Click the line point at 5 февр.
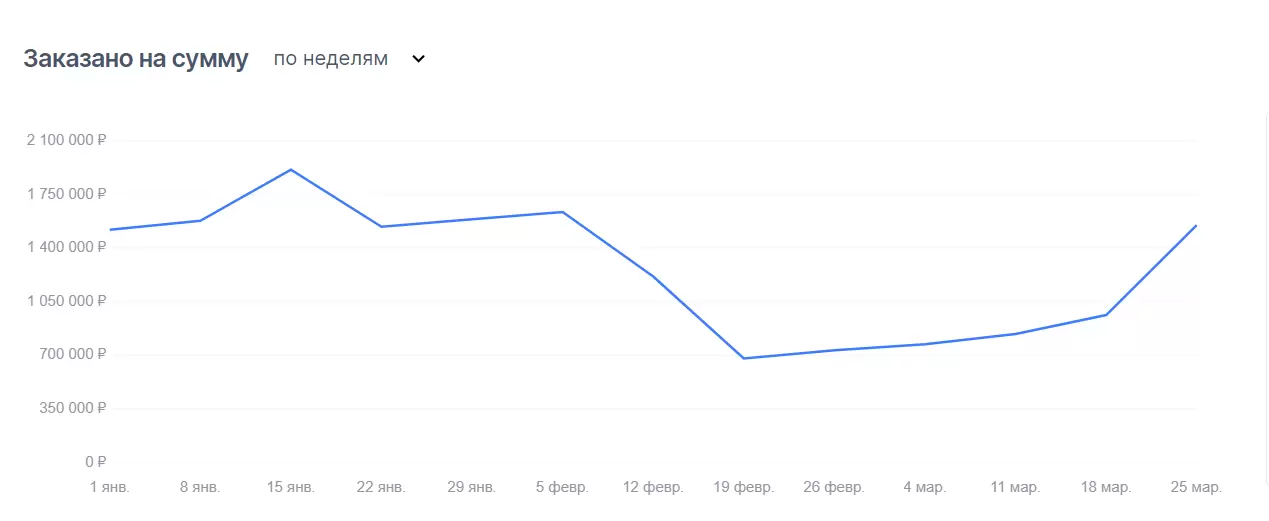1269x521 pixels. [563, 212]
